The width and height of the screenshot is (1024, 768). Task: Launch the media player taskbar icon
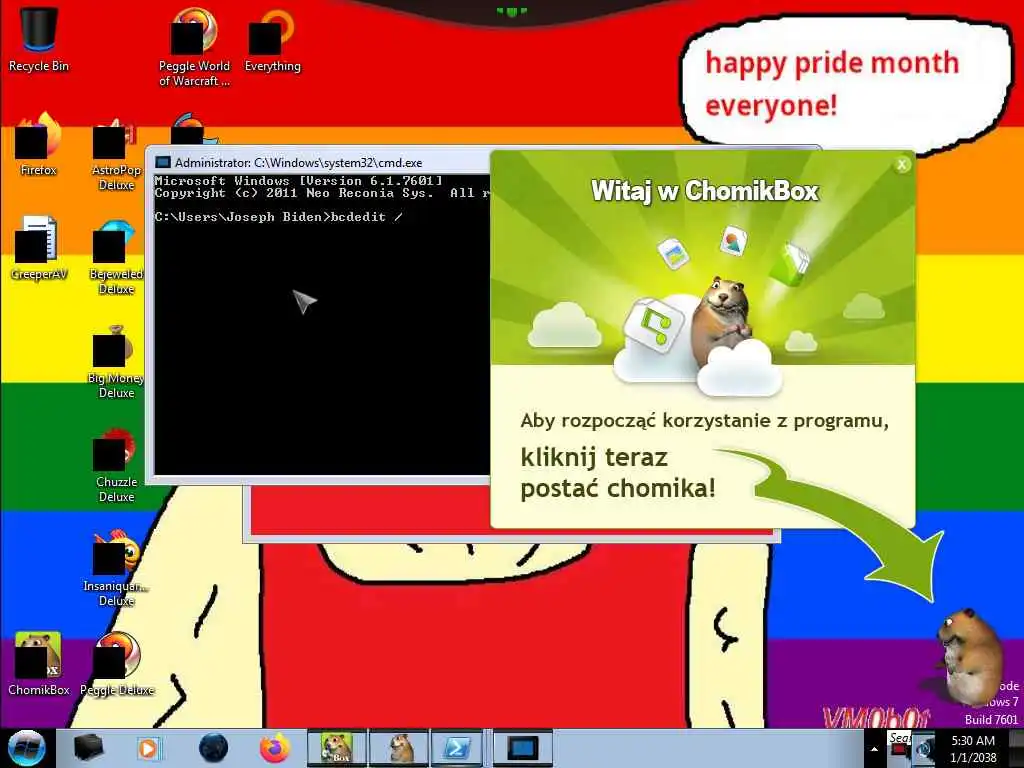(149, 748)
